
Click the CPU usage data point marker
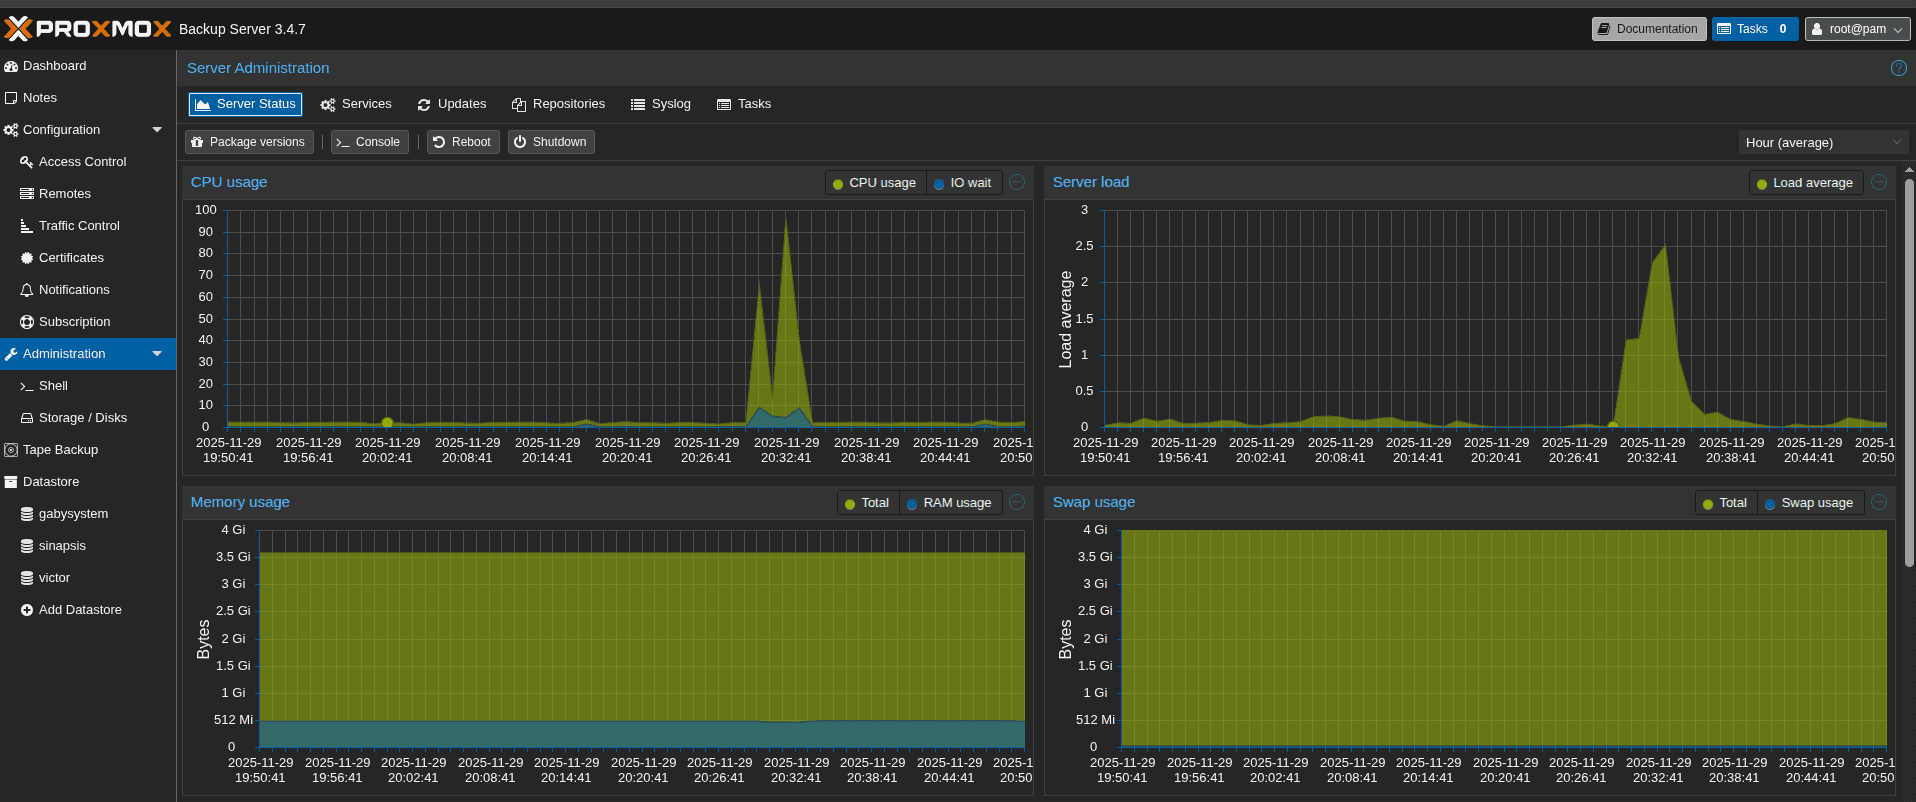387,422
